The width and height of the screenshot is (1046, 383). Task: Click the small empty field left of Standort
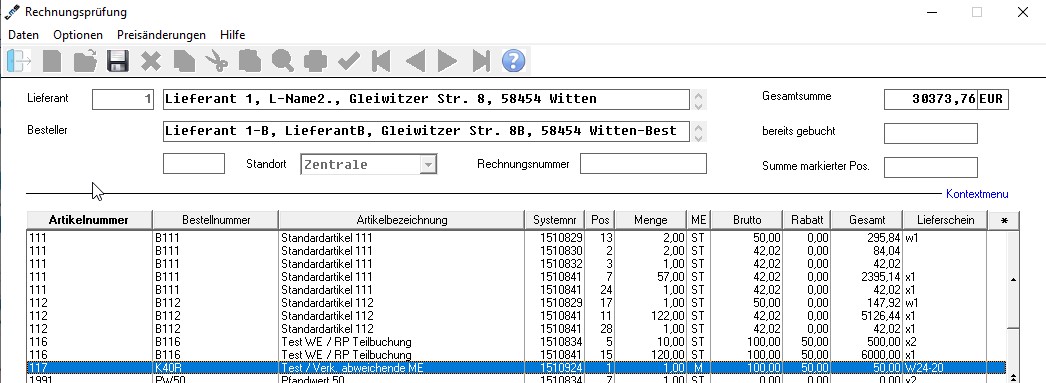(x=193, y=163)
